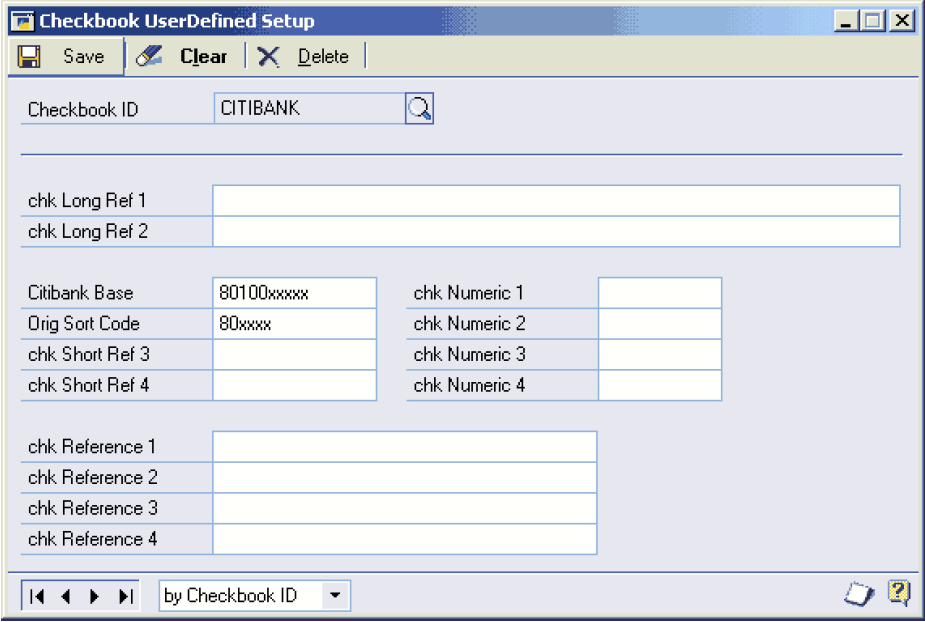Screen dimensions: 925x622
Task: Click into the Citibank Base field
Action: pyautogui.click(x=294, y=293)
